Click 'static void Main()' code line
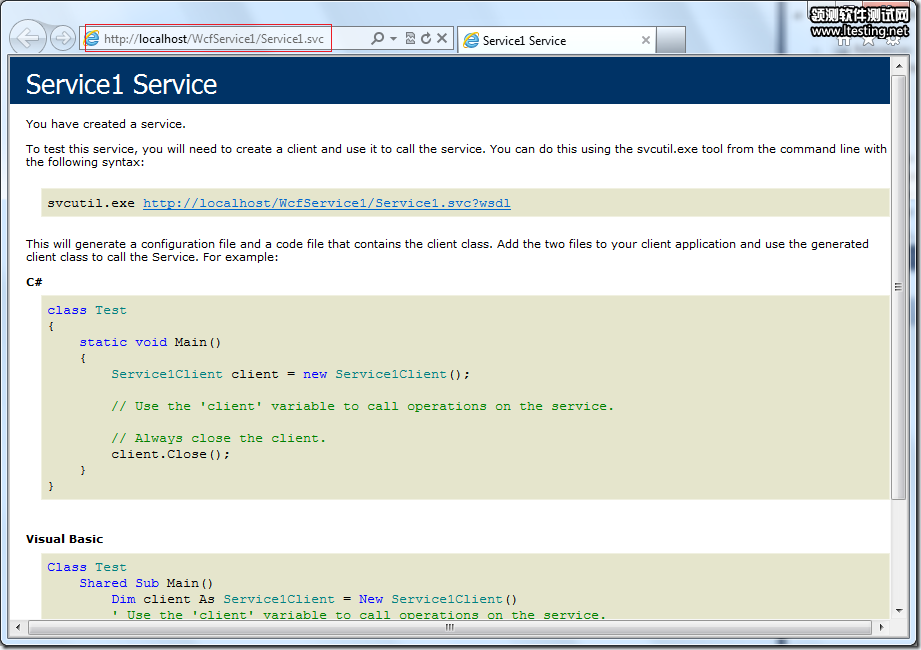This screenshot has height=650, width=921. (150, 342)
